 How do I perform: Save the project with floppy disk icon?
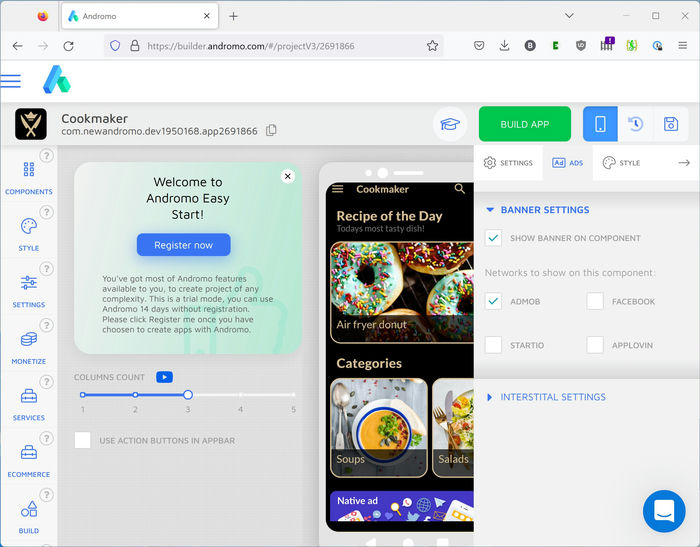(x=671, y=124)
